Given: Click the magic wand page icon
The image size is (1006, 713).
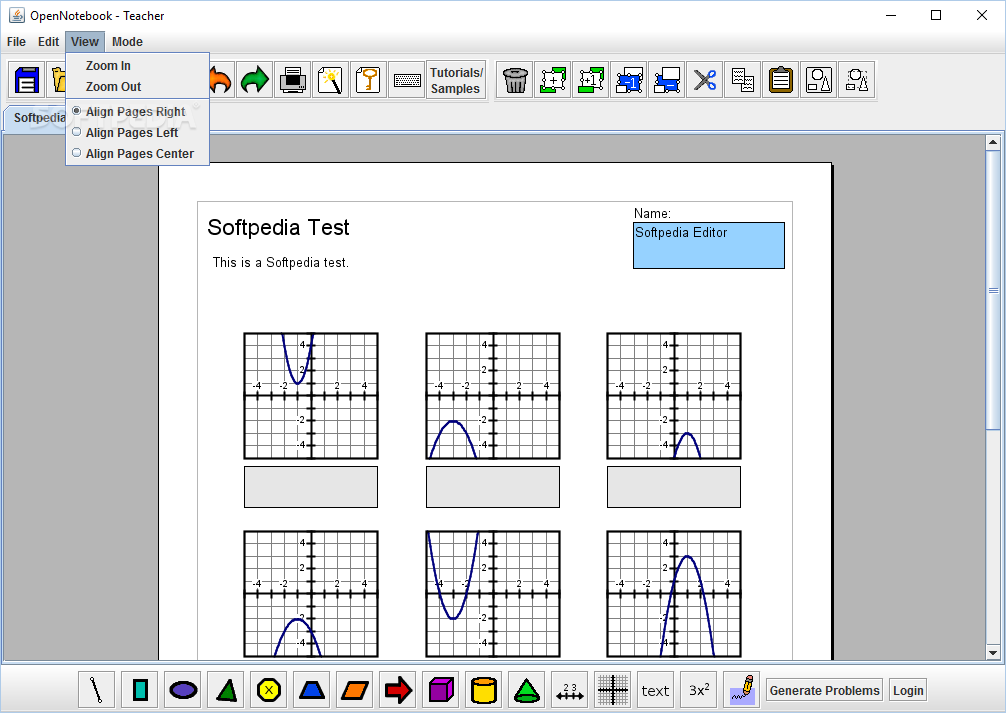Looking at the screenshot, I should tap(330, 80).
